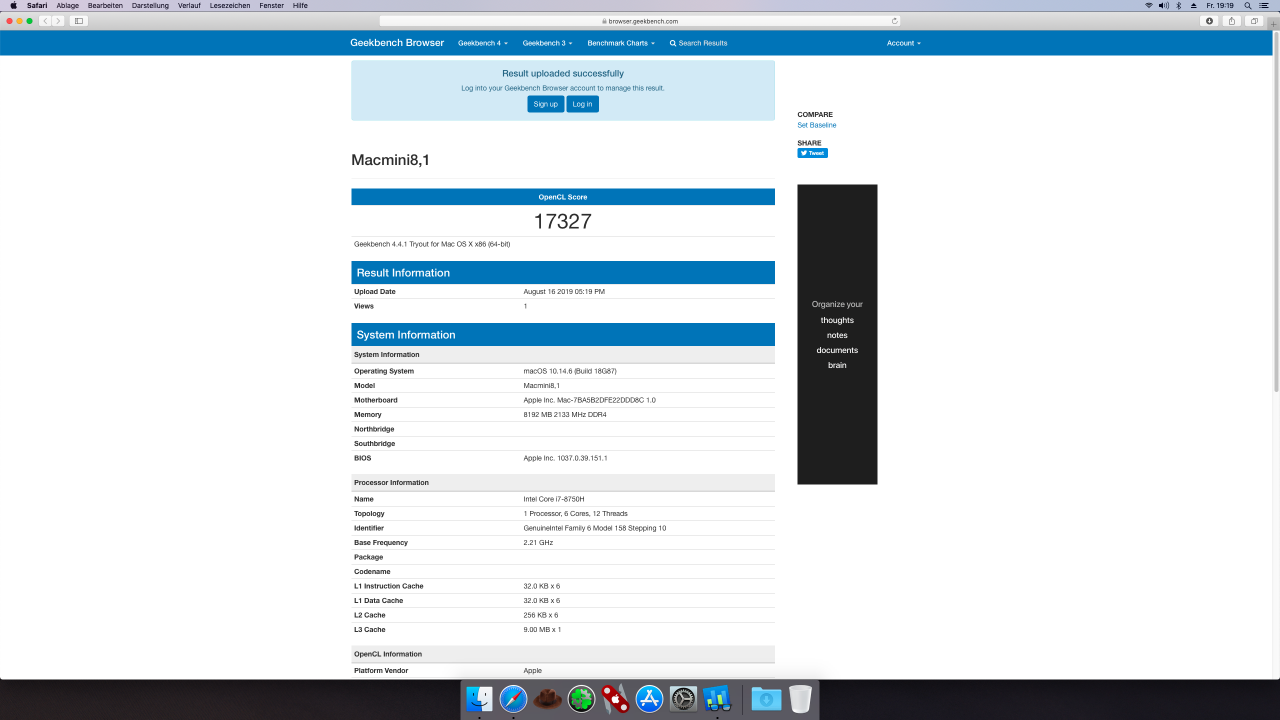Click the Macmini8,1 page heading
This screenshot has height=720, width=1280.
point(391,160)
